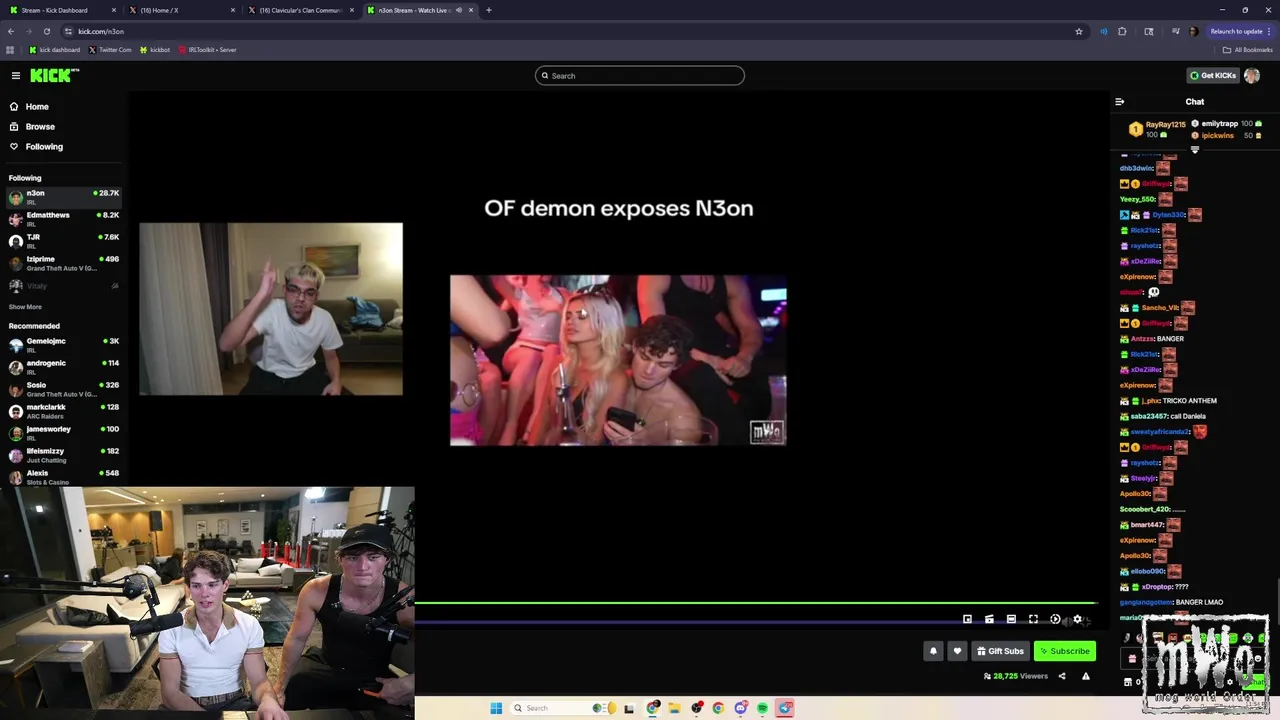
Task: Open Spotify from taskbar
Action: (762, 708)
